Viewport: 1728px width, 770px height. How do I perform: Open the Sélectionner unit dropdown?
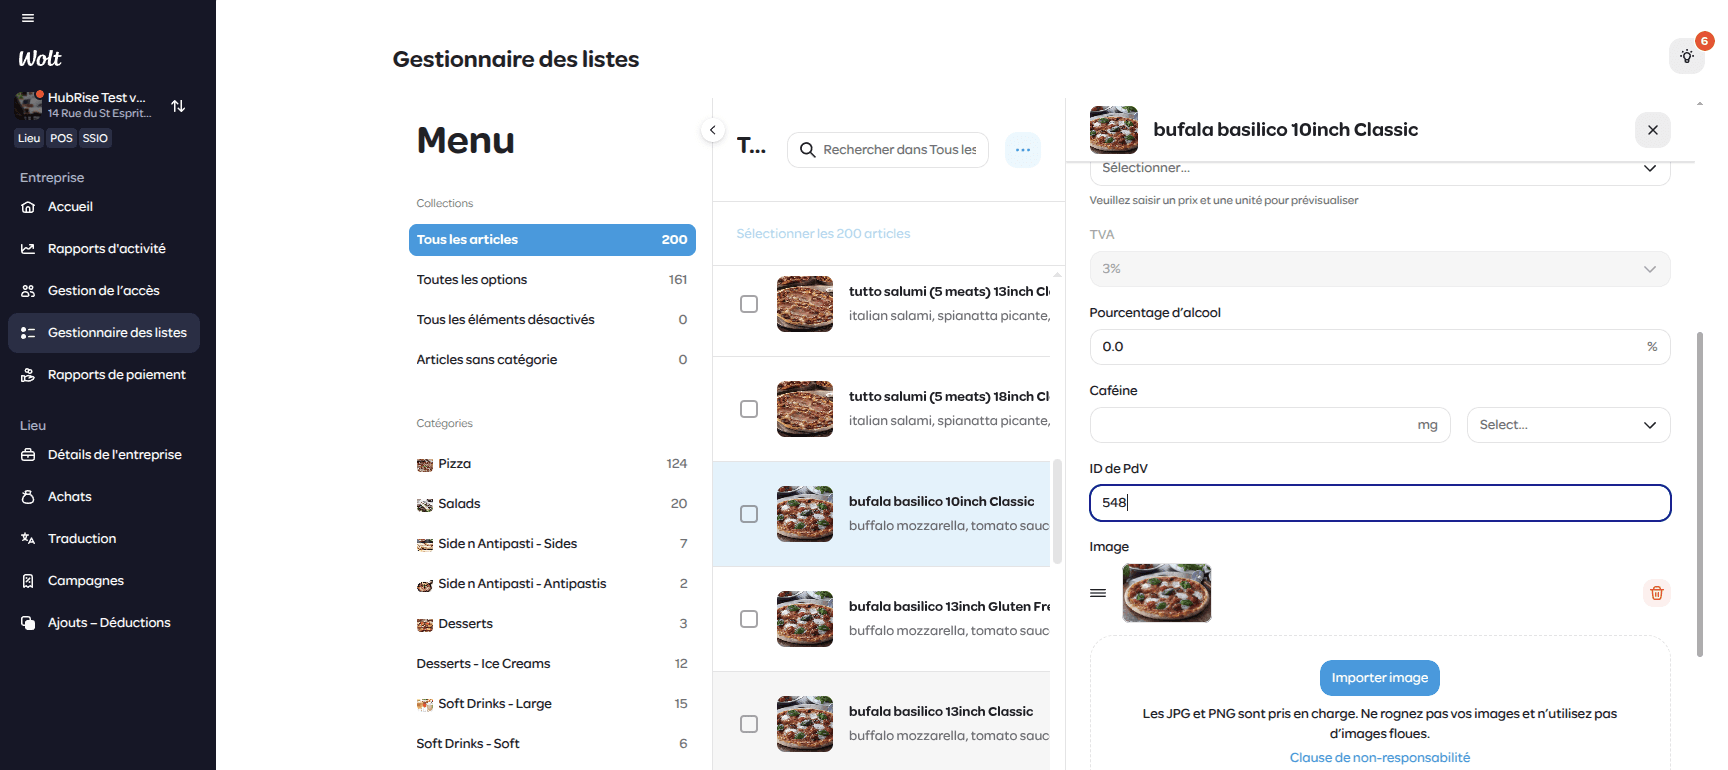tap(1379, 170)
